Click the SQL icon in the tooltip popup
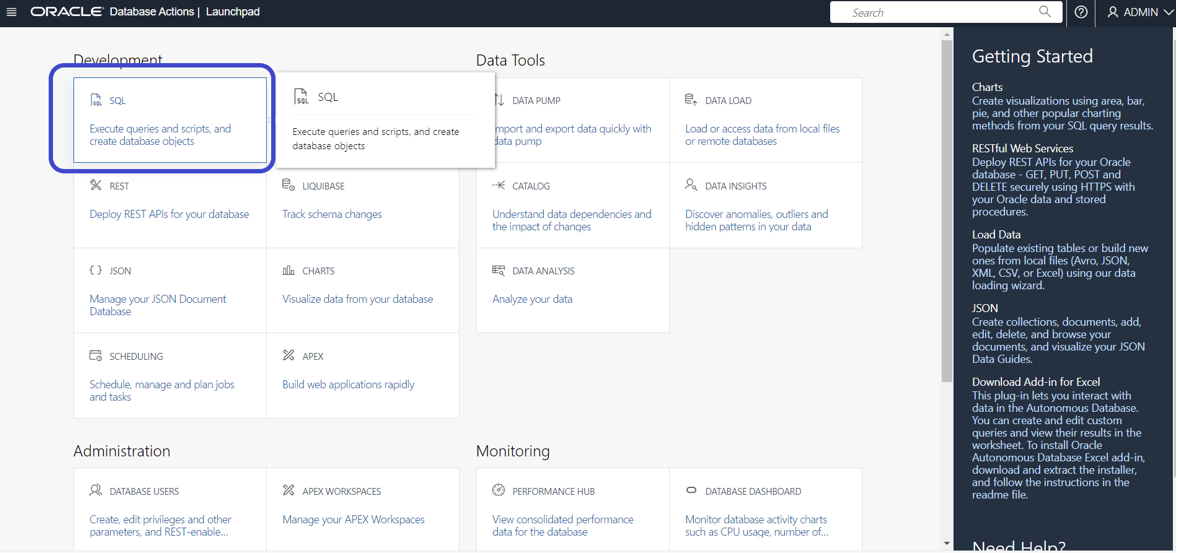The height and width of the screenshot is (553, 1179). 302,97
